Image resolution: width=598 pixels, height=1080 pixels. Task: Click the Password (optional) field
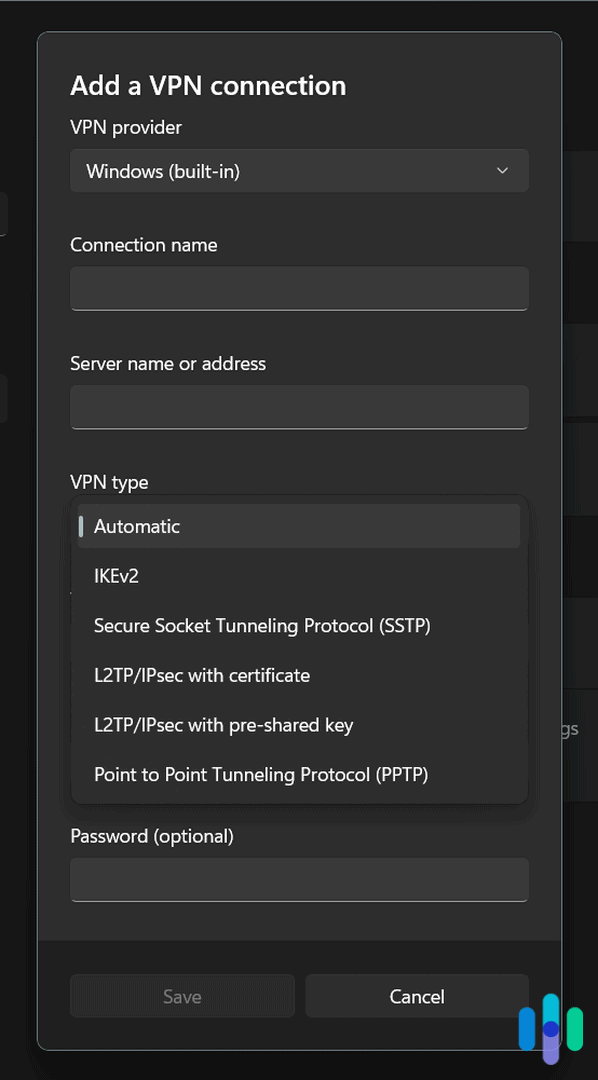[x=299, y=880]
